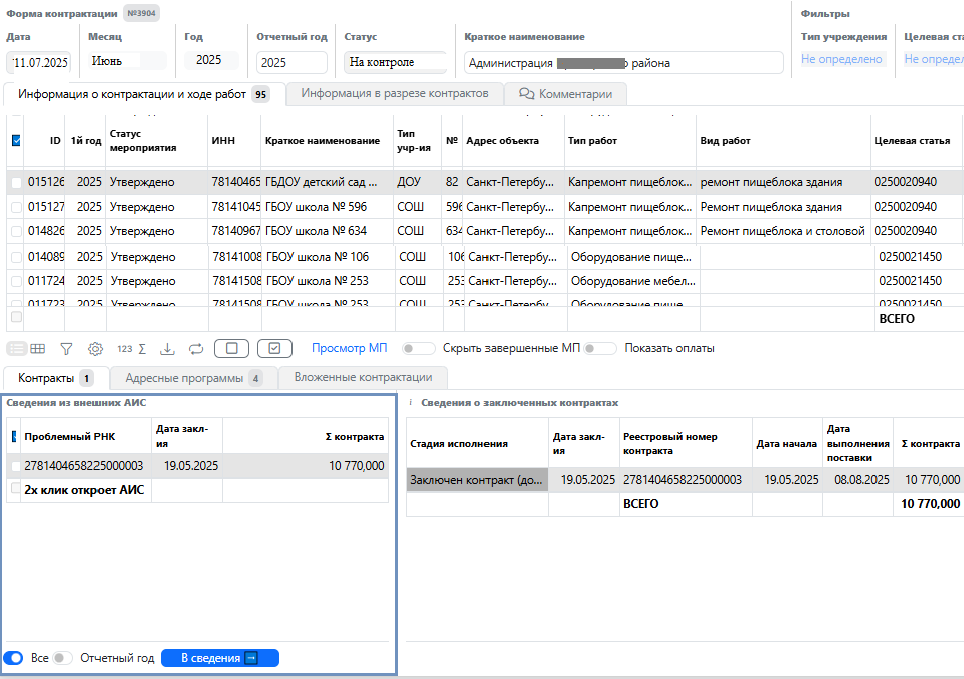Switch to list view icon in toolbar

tap(17, 349)
